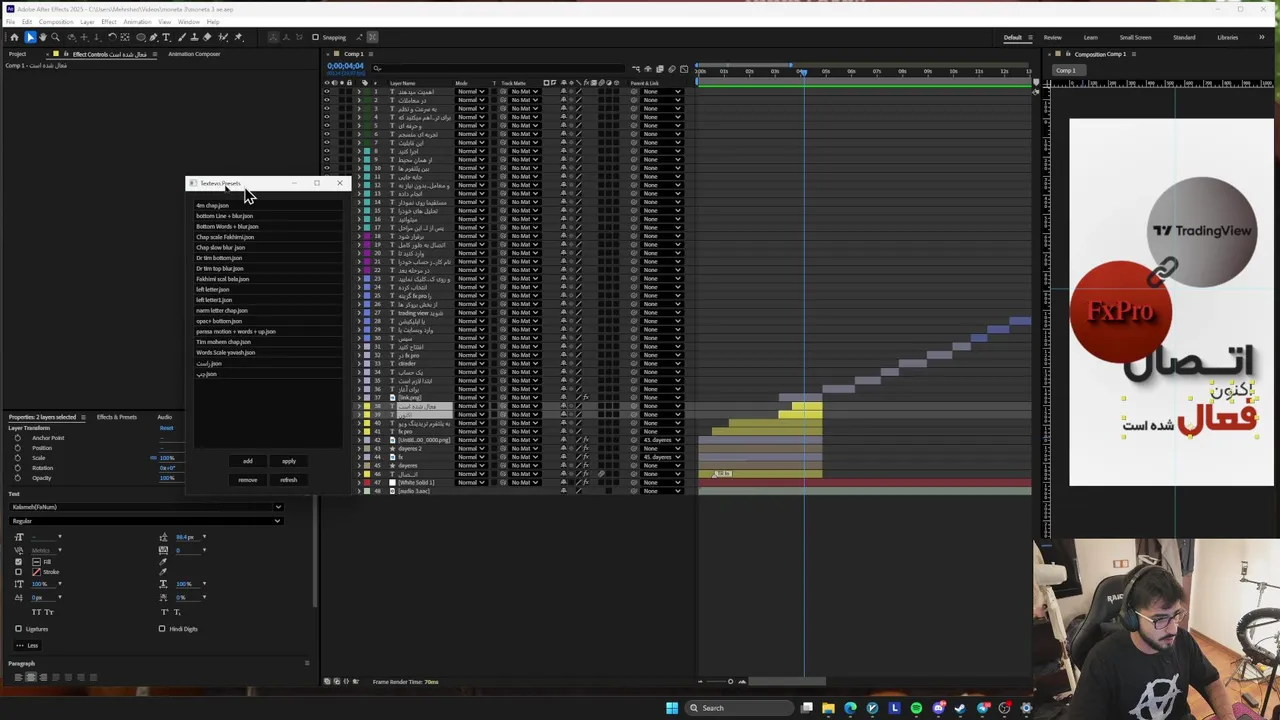
Task: Switch to Animation Composer tab
Action: pos(194,54)
